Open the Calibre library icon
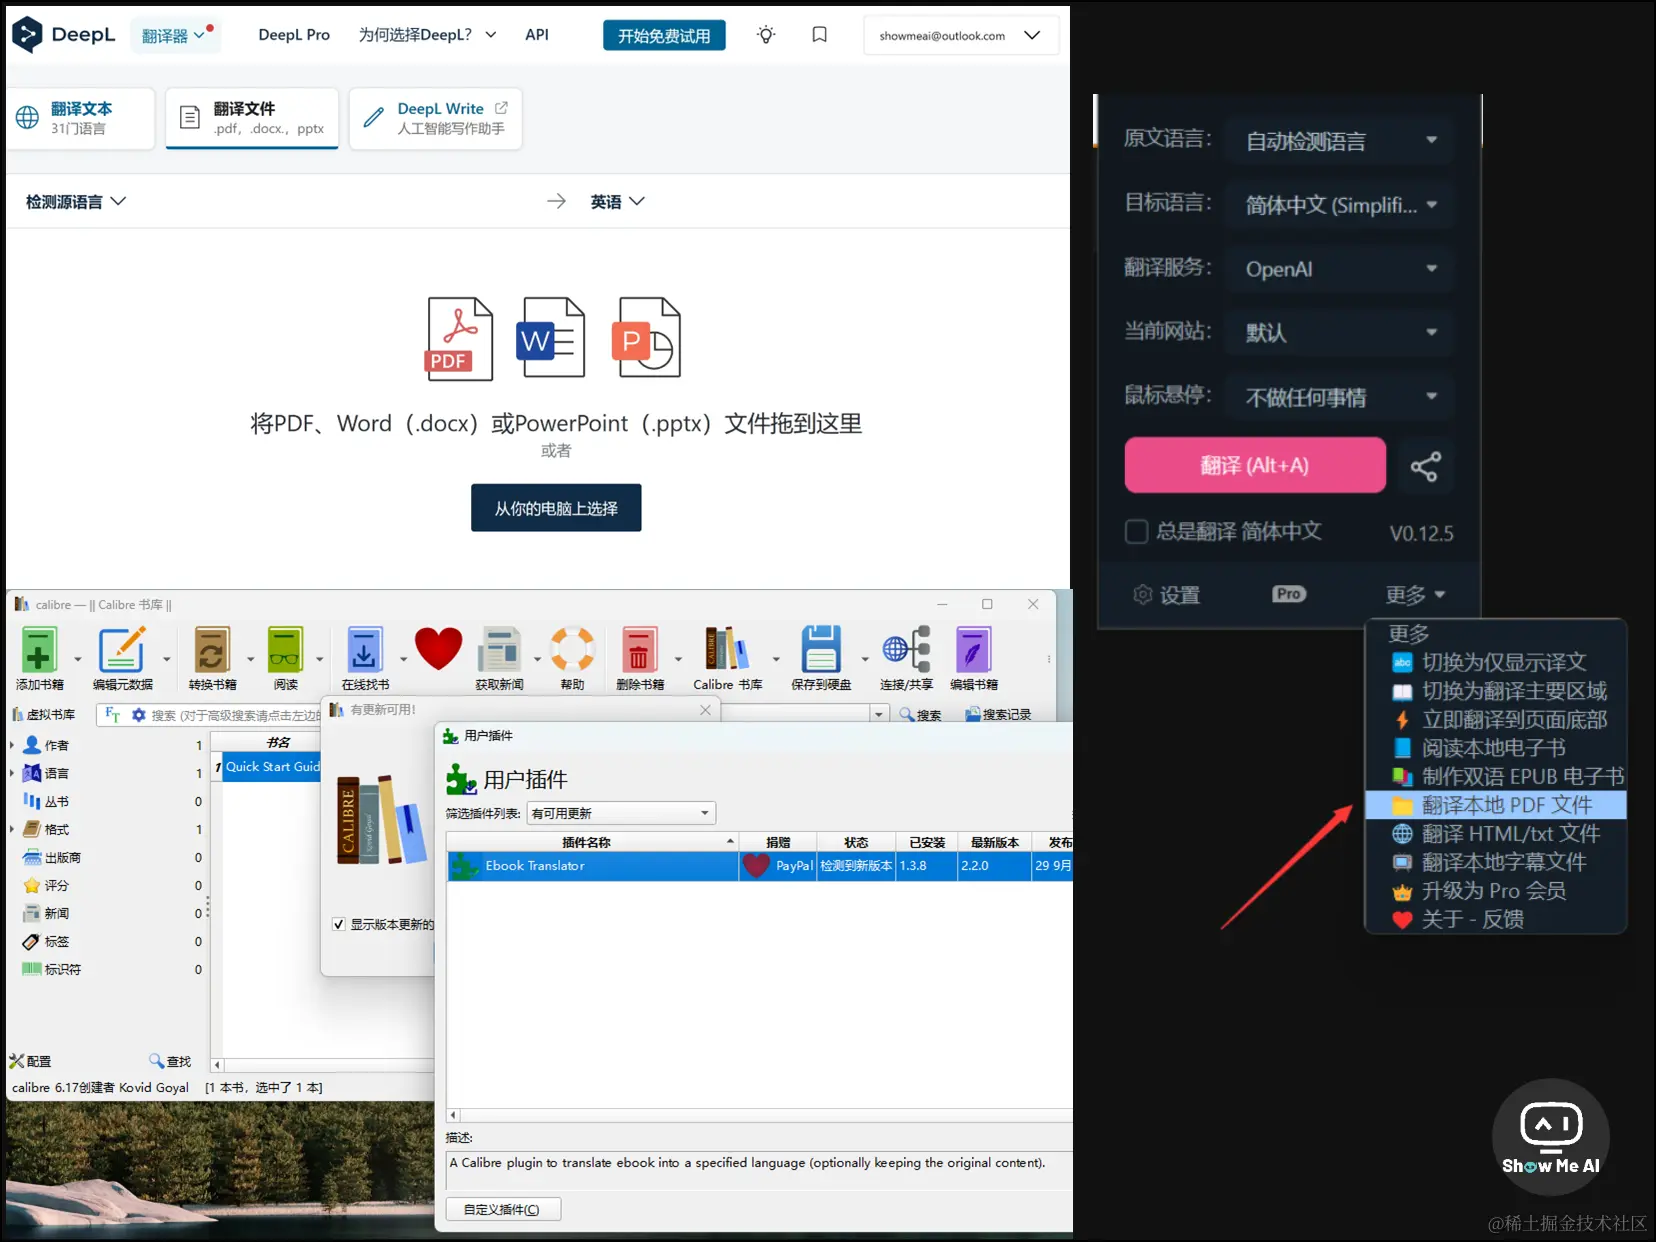 click(x=727, y=650)
